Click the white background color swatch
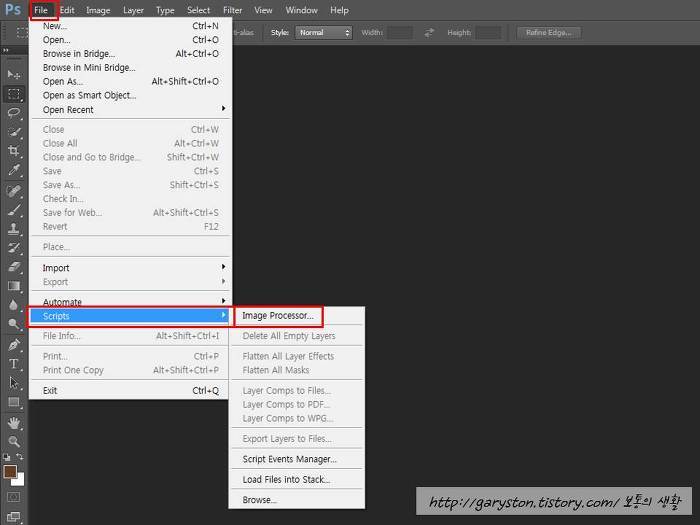The image size is (700, 525). 19,481
